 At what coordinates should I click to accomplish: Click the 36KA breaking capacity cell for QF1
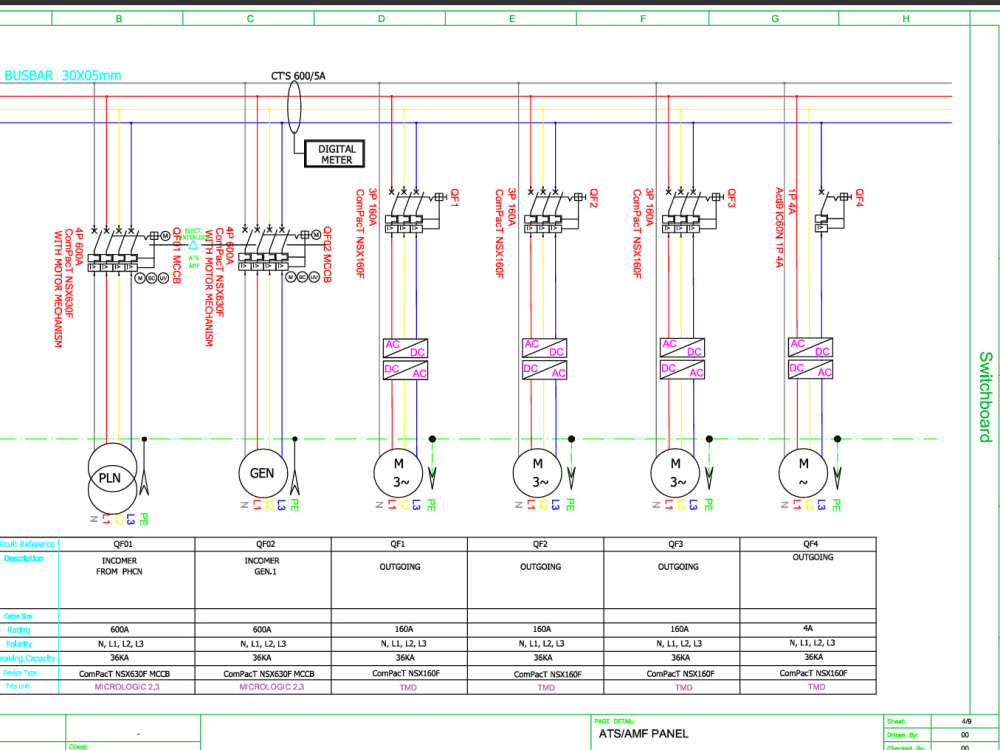tap(399, 658)
